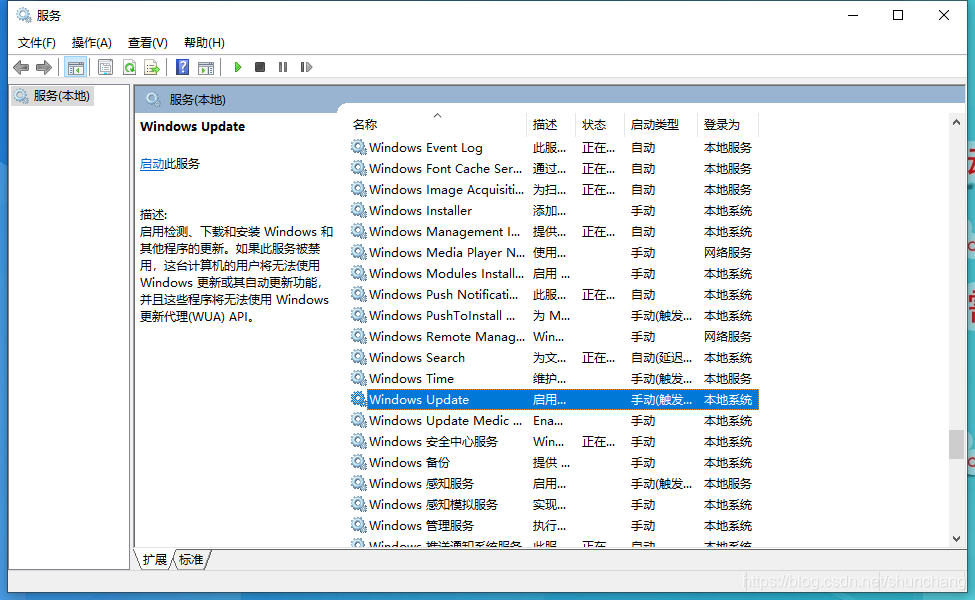Open the 操作(A) menu
This screenshot has width=975, height=600.
(x=91, y=43)
